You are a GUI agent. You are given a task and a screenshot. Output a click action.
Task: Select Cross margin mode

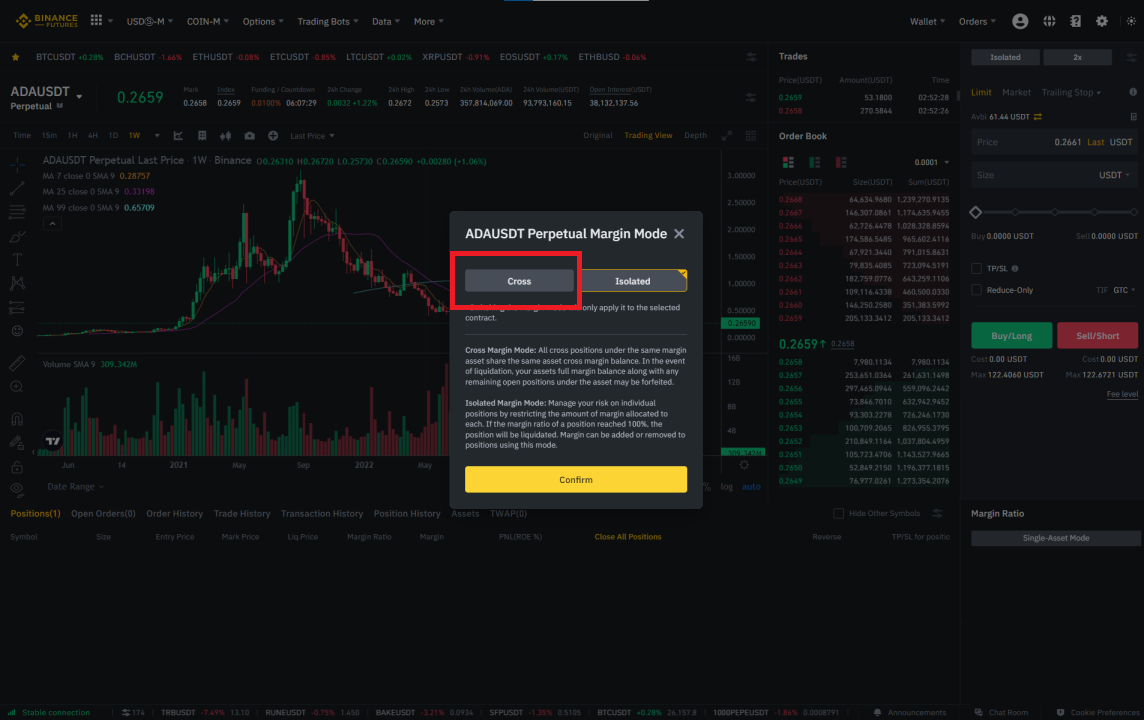pyautogui.click(x=519, y=281)
